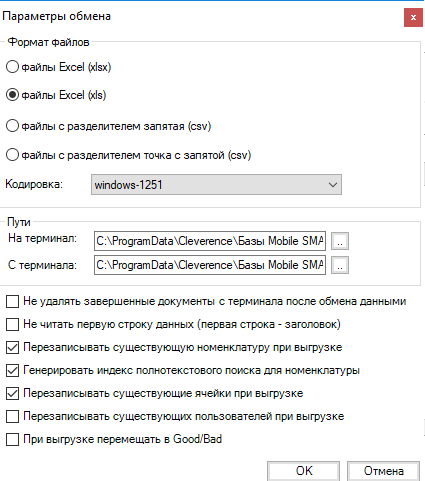The image size is (425, 481).
Task: Browse for the На терминал folder
Action: [340, 241]
